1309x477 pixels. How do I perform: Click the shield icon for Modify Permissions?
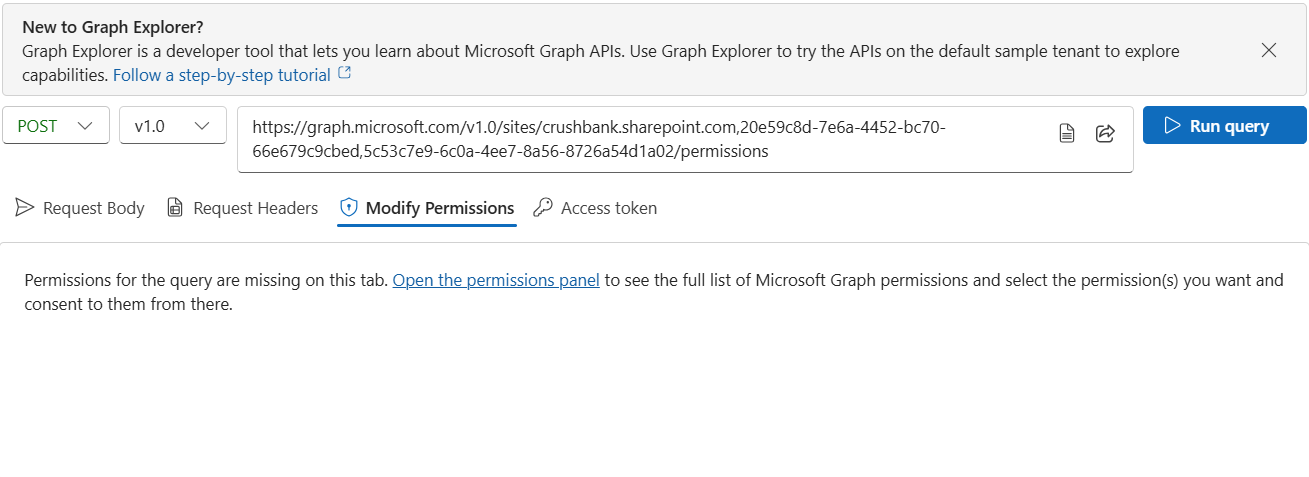pyautogui.click(x=349, y=208)
